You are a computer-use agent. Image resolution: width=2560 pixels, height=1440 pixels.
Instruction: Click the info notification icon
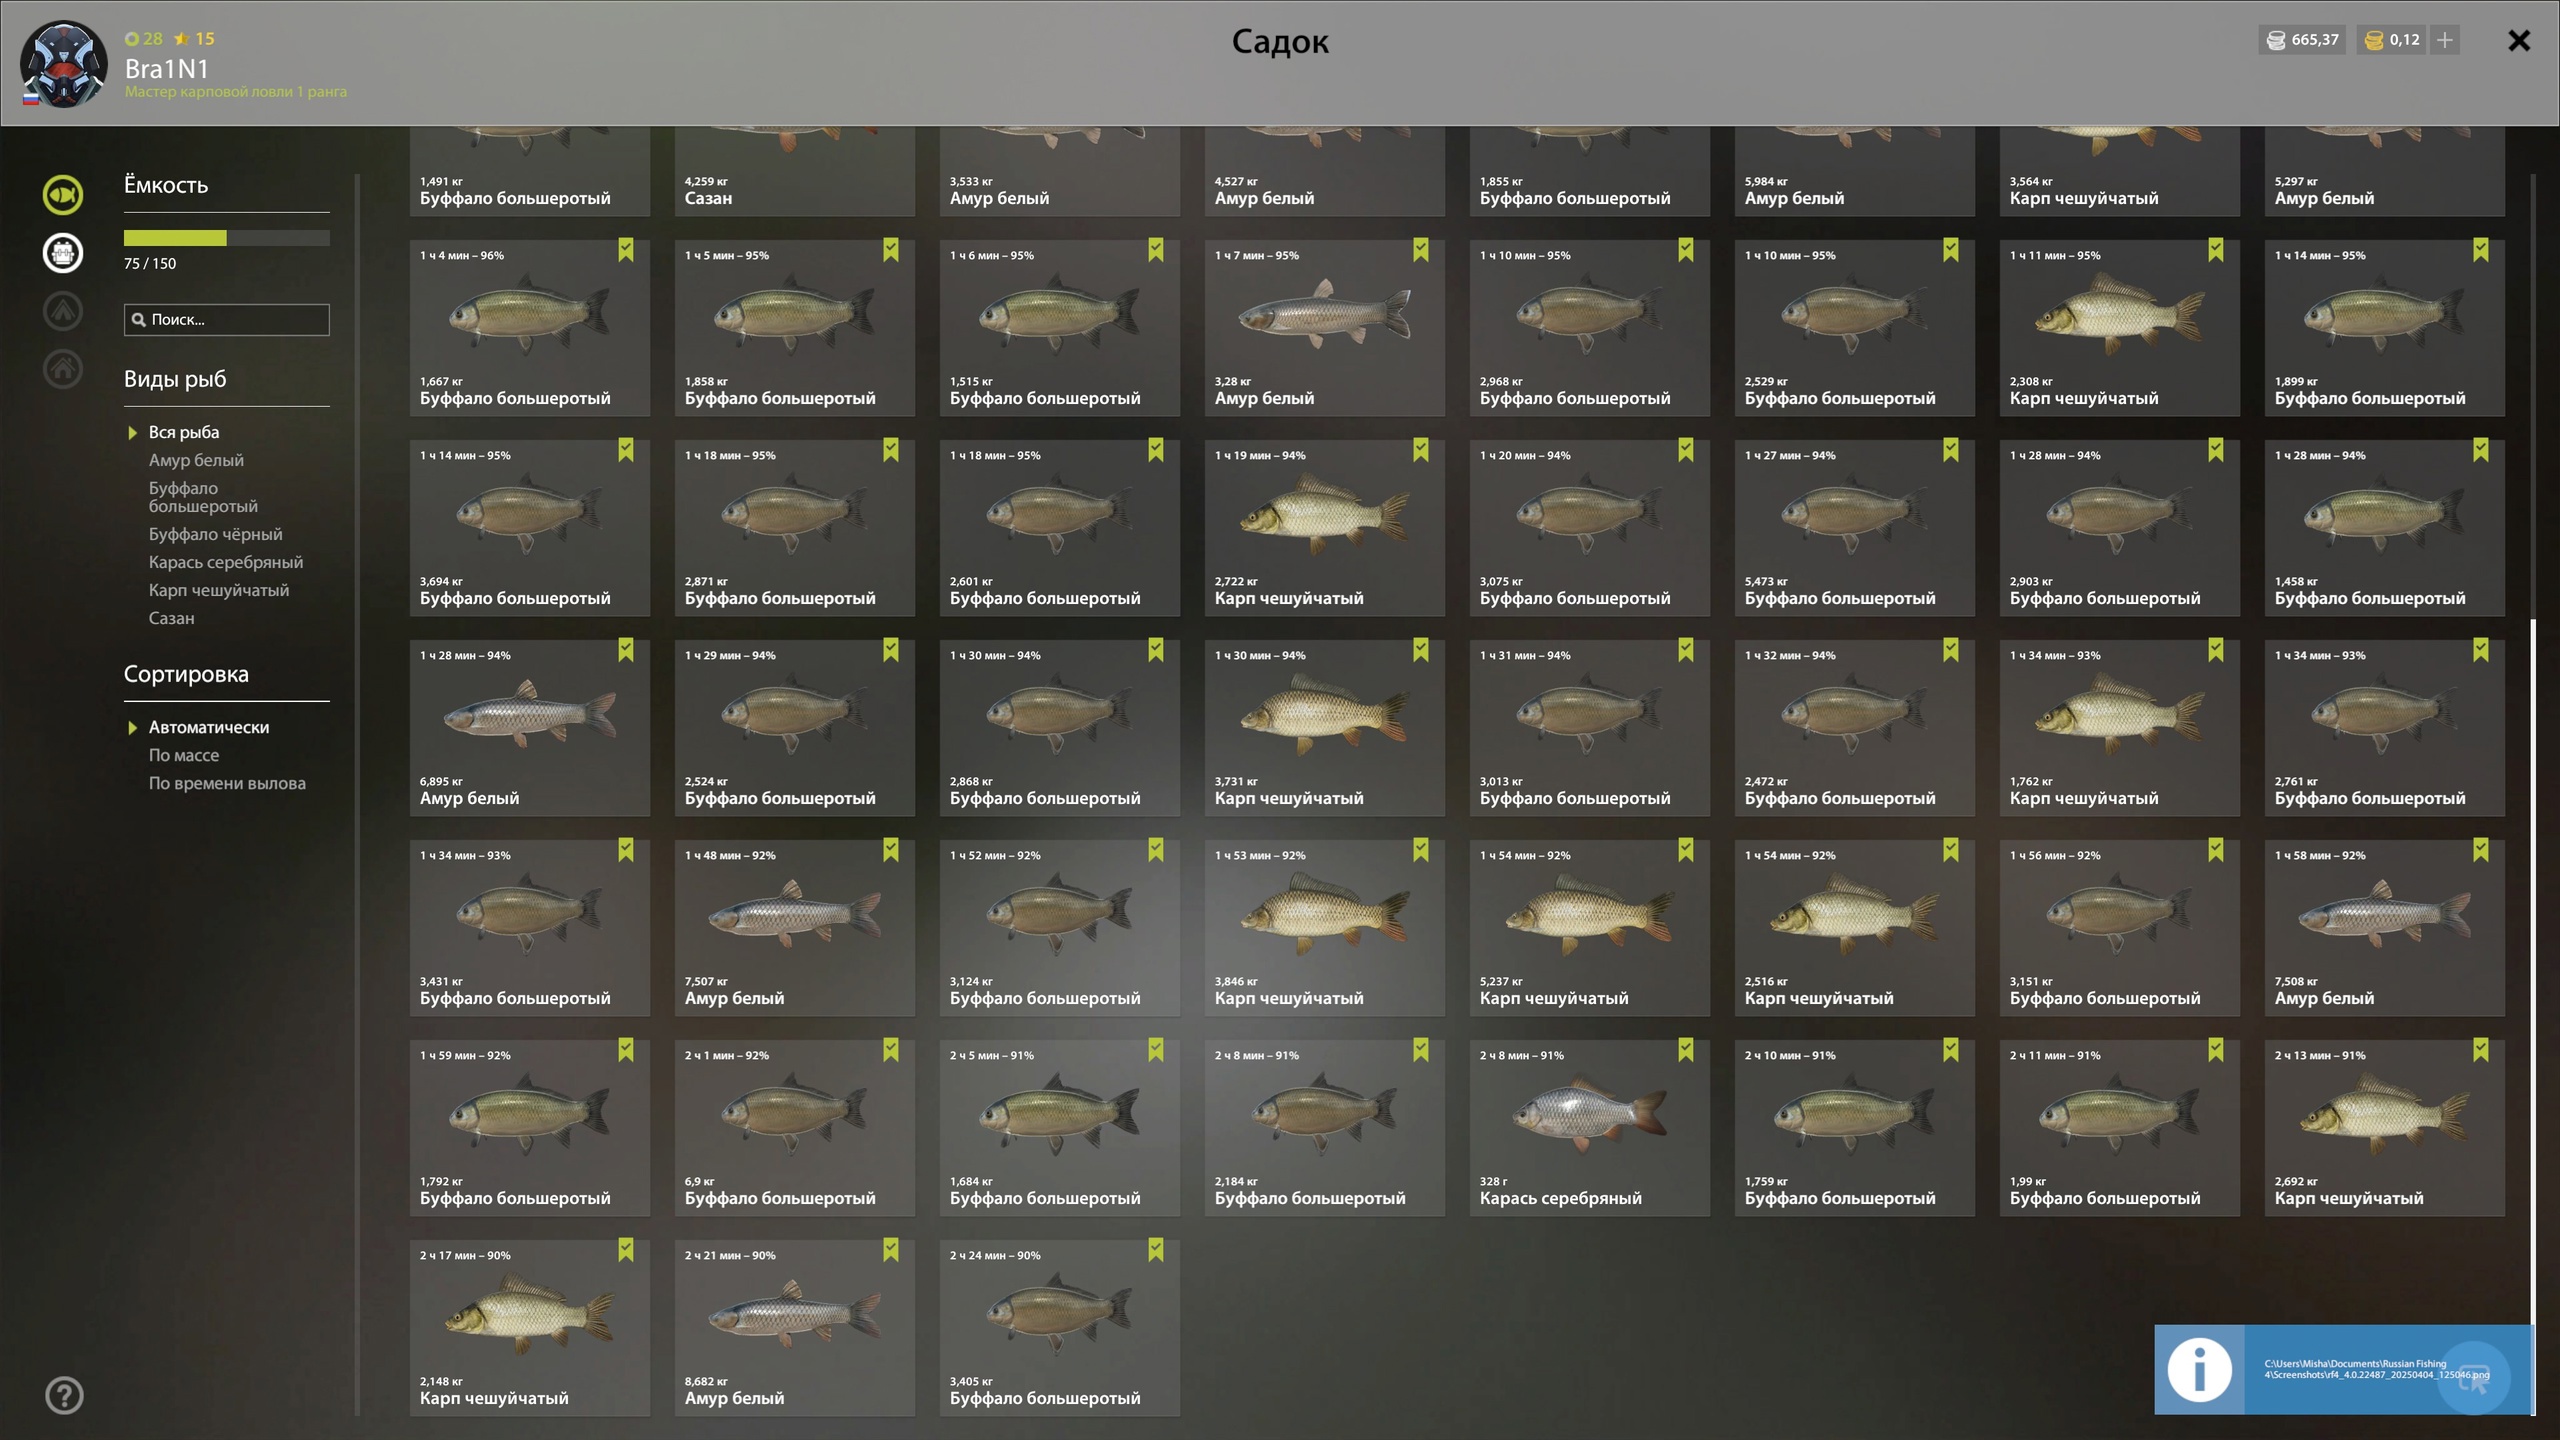tap(2199, 1369)
